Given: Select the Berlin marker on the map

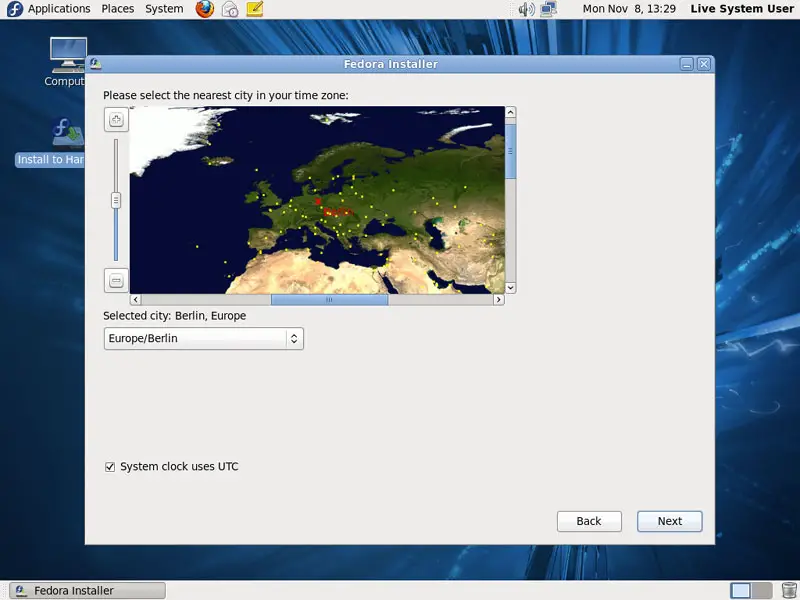Looking at the screenshot, I should point(318,202).
